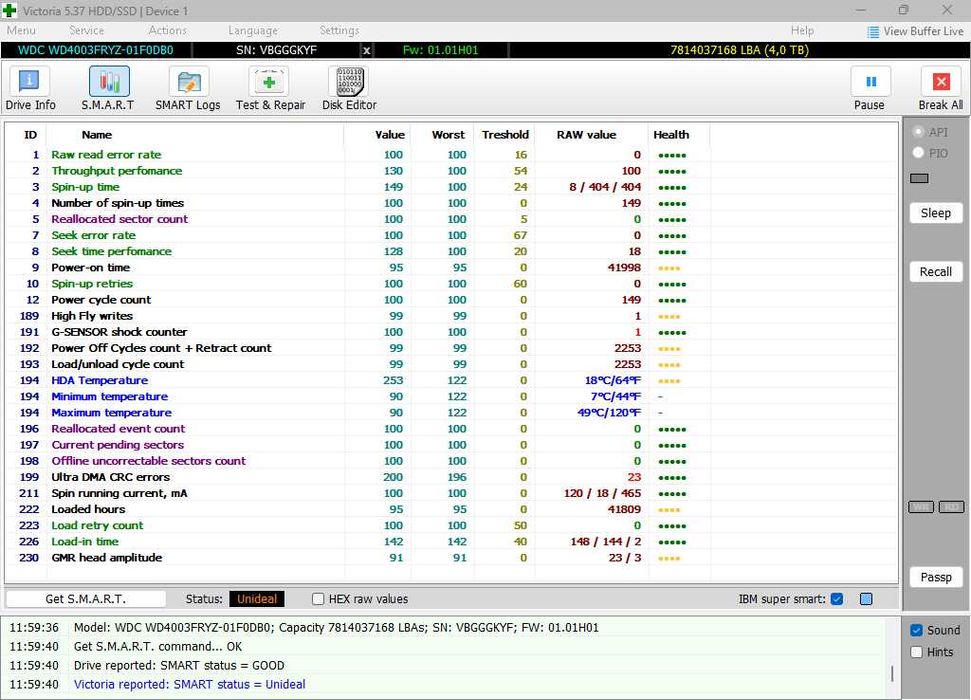Screen dimensions: 971x700
Task: Open the Settings menu
Action: coord(339,30)
